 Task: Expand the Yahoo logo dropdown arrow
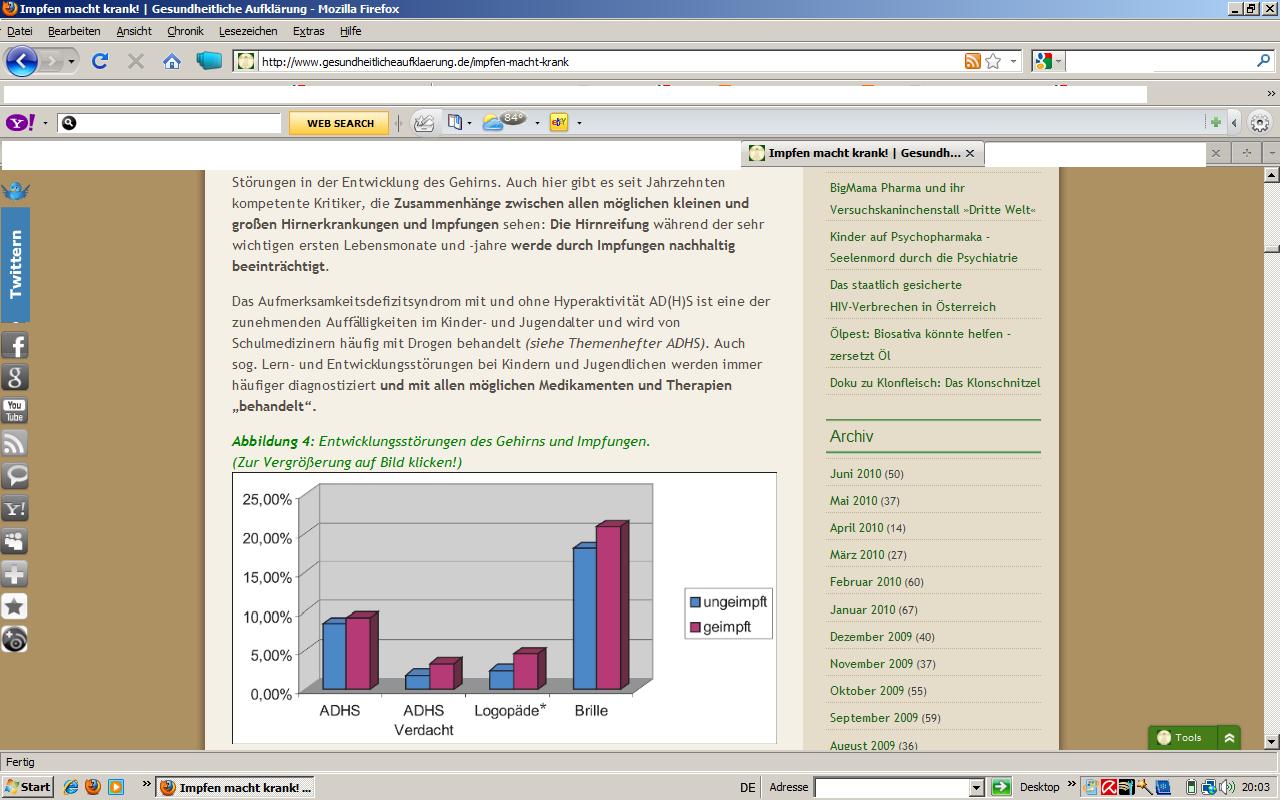point(44,123)
